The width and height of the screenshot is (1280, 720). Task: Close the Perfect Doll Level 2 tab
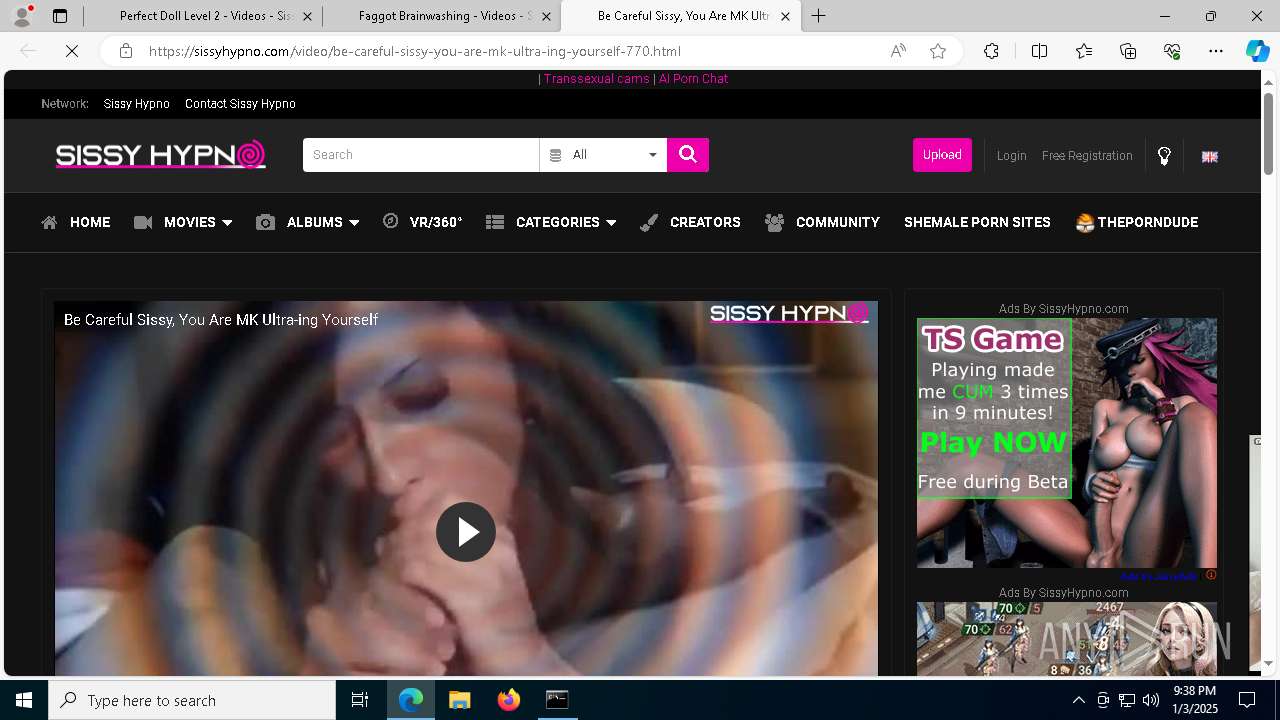[308, 16]
